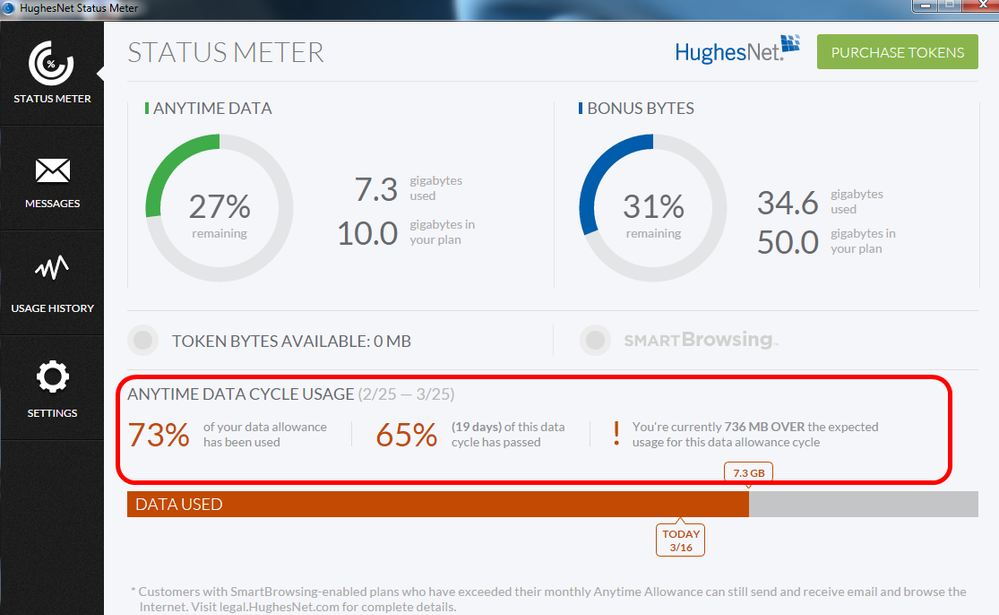
Task: Click the Today 3/16 date marker
Action: (680, 540)
